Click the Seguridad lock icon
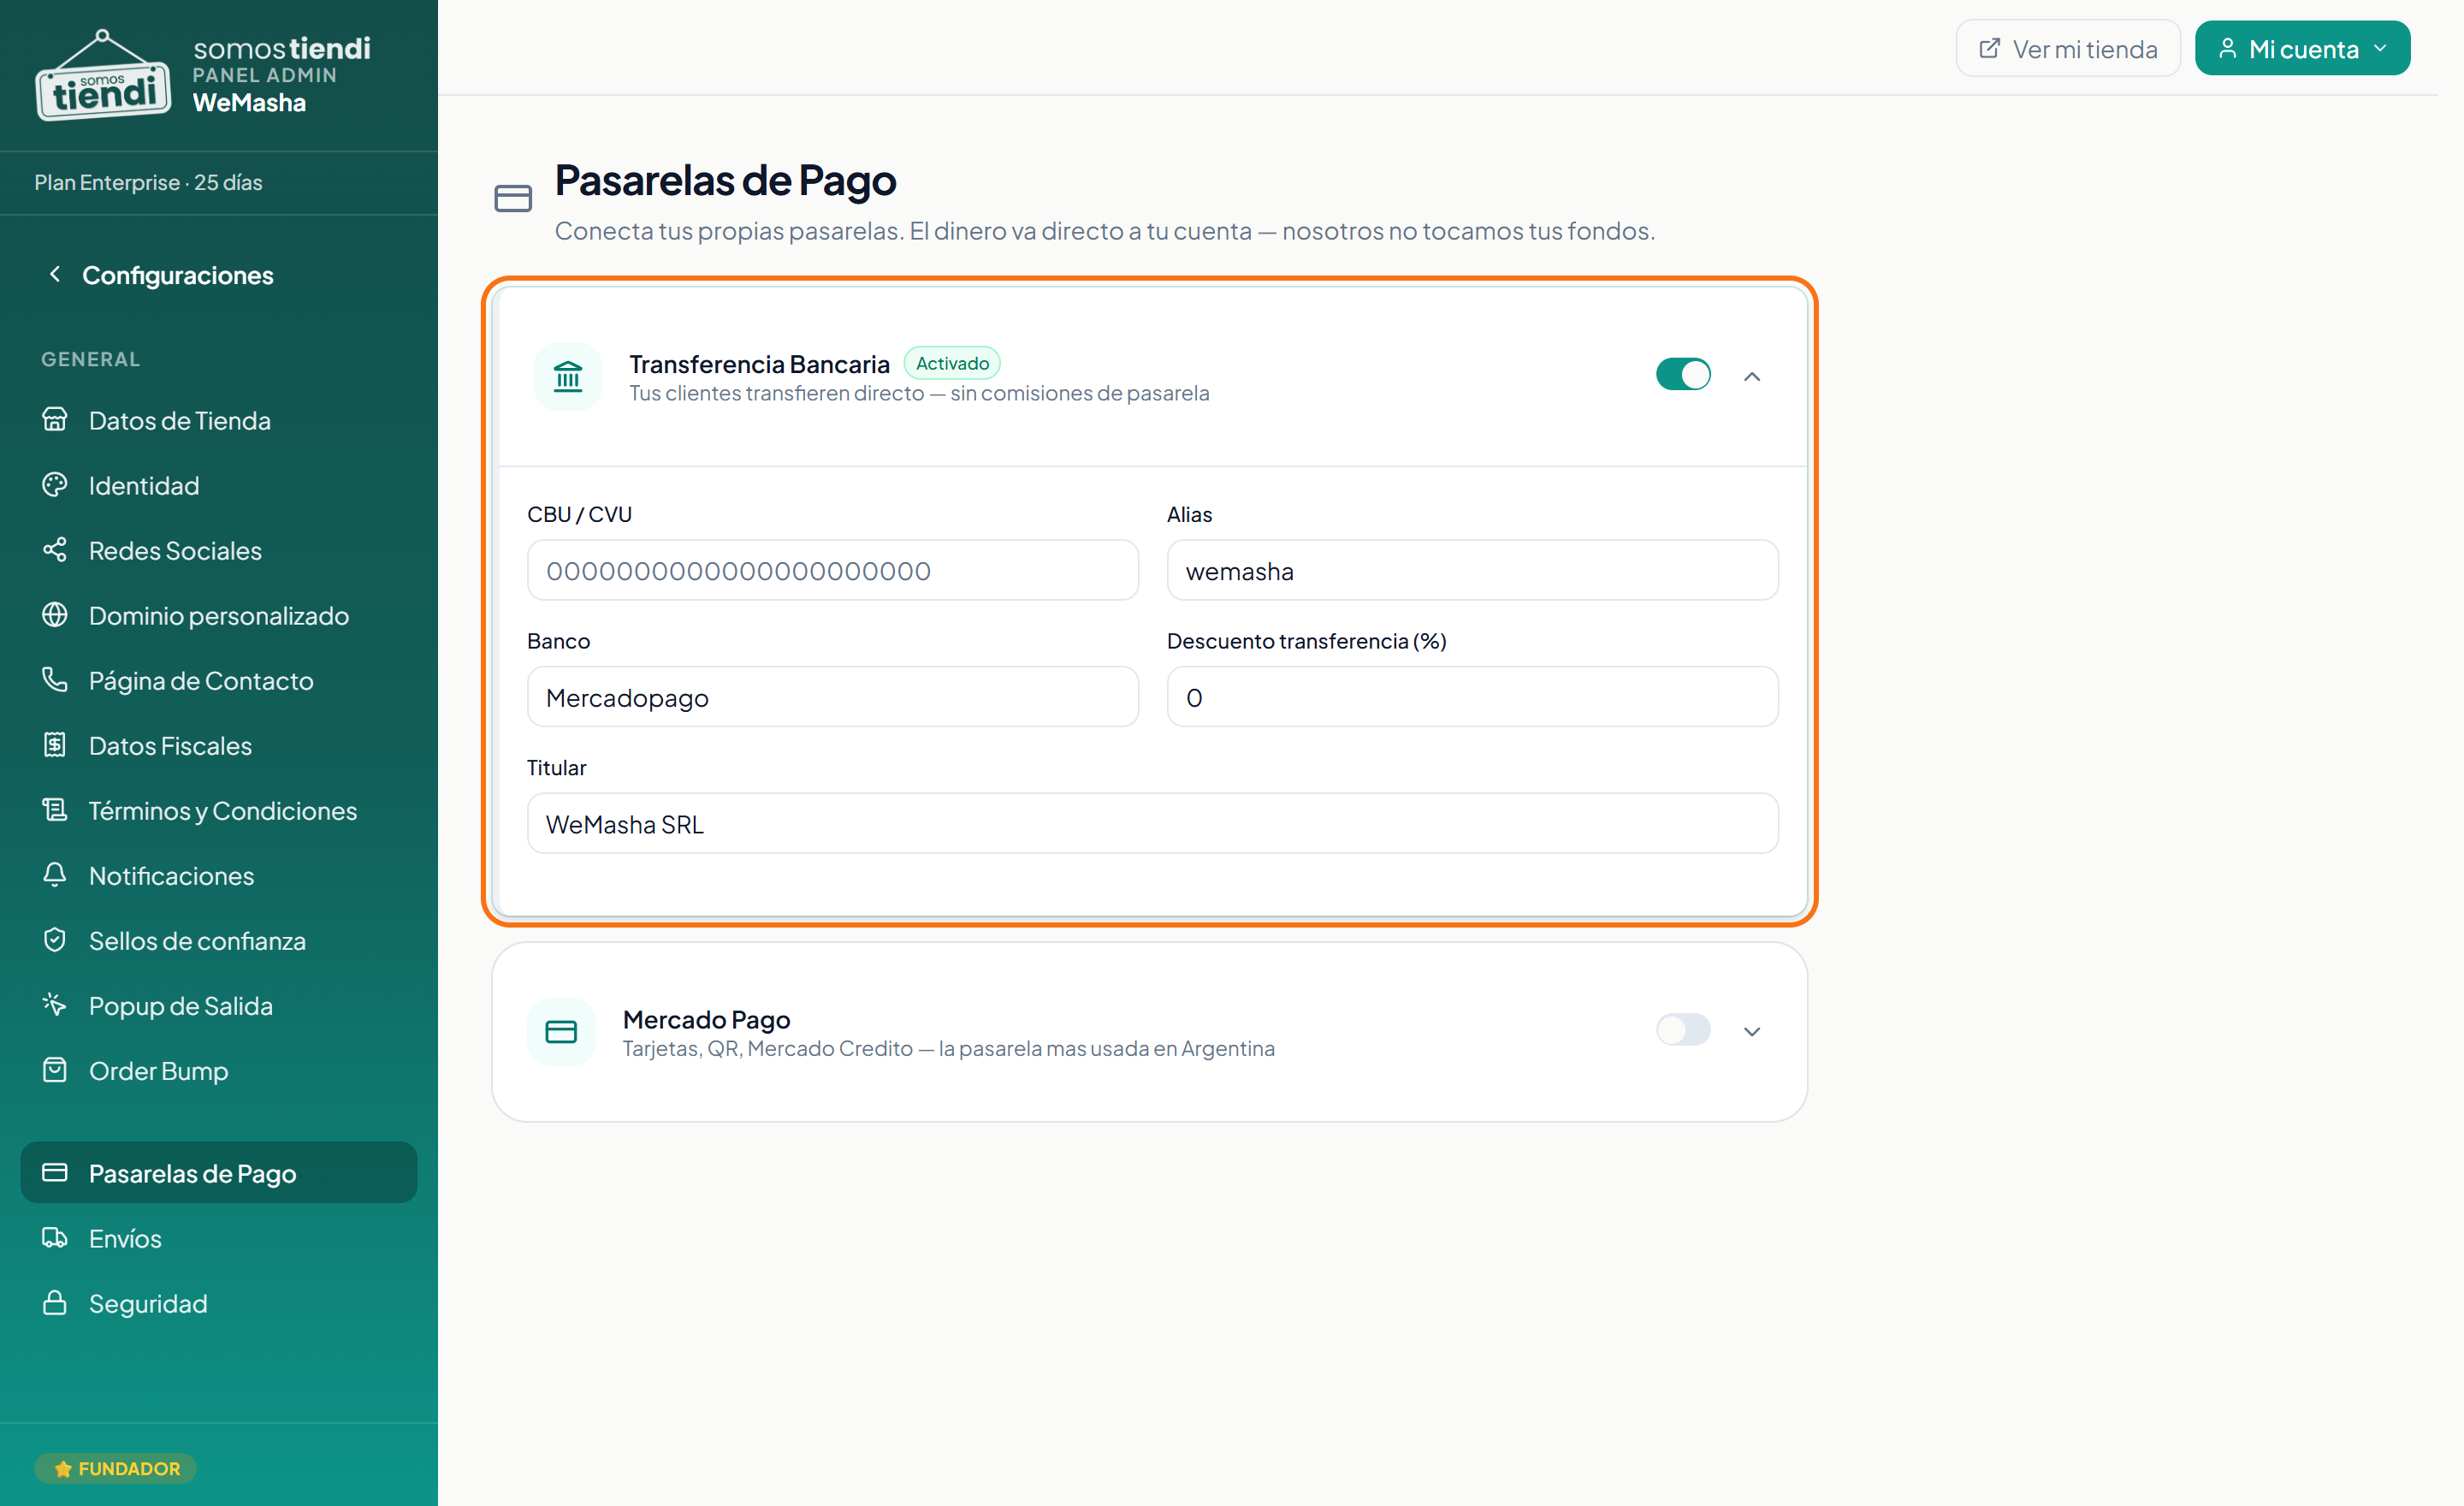Viewport: 2464px width, 1506px height. pyautogui.click(x=55, y=1303)
